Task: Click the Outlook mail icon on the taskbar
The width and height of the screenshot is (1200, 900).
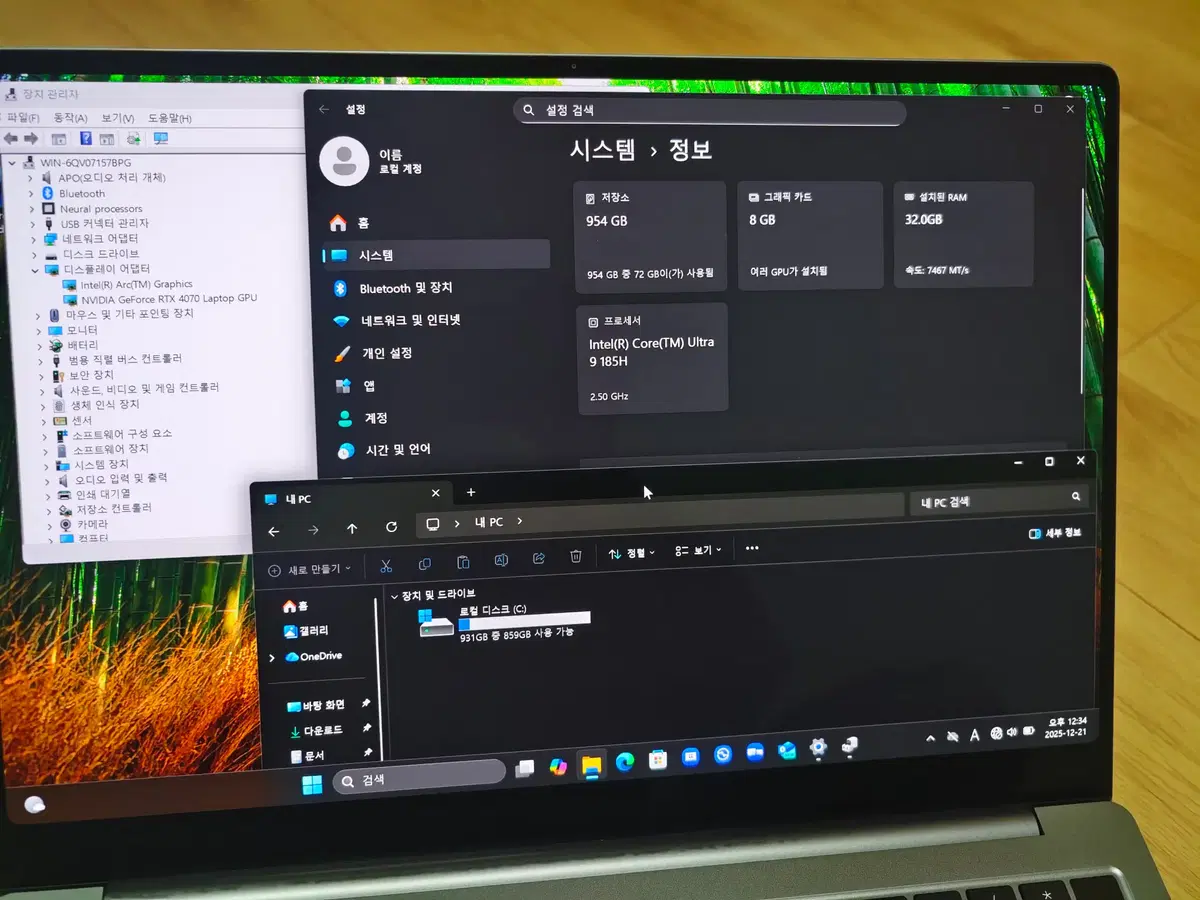Action: pos(787,750)
